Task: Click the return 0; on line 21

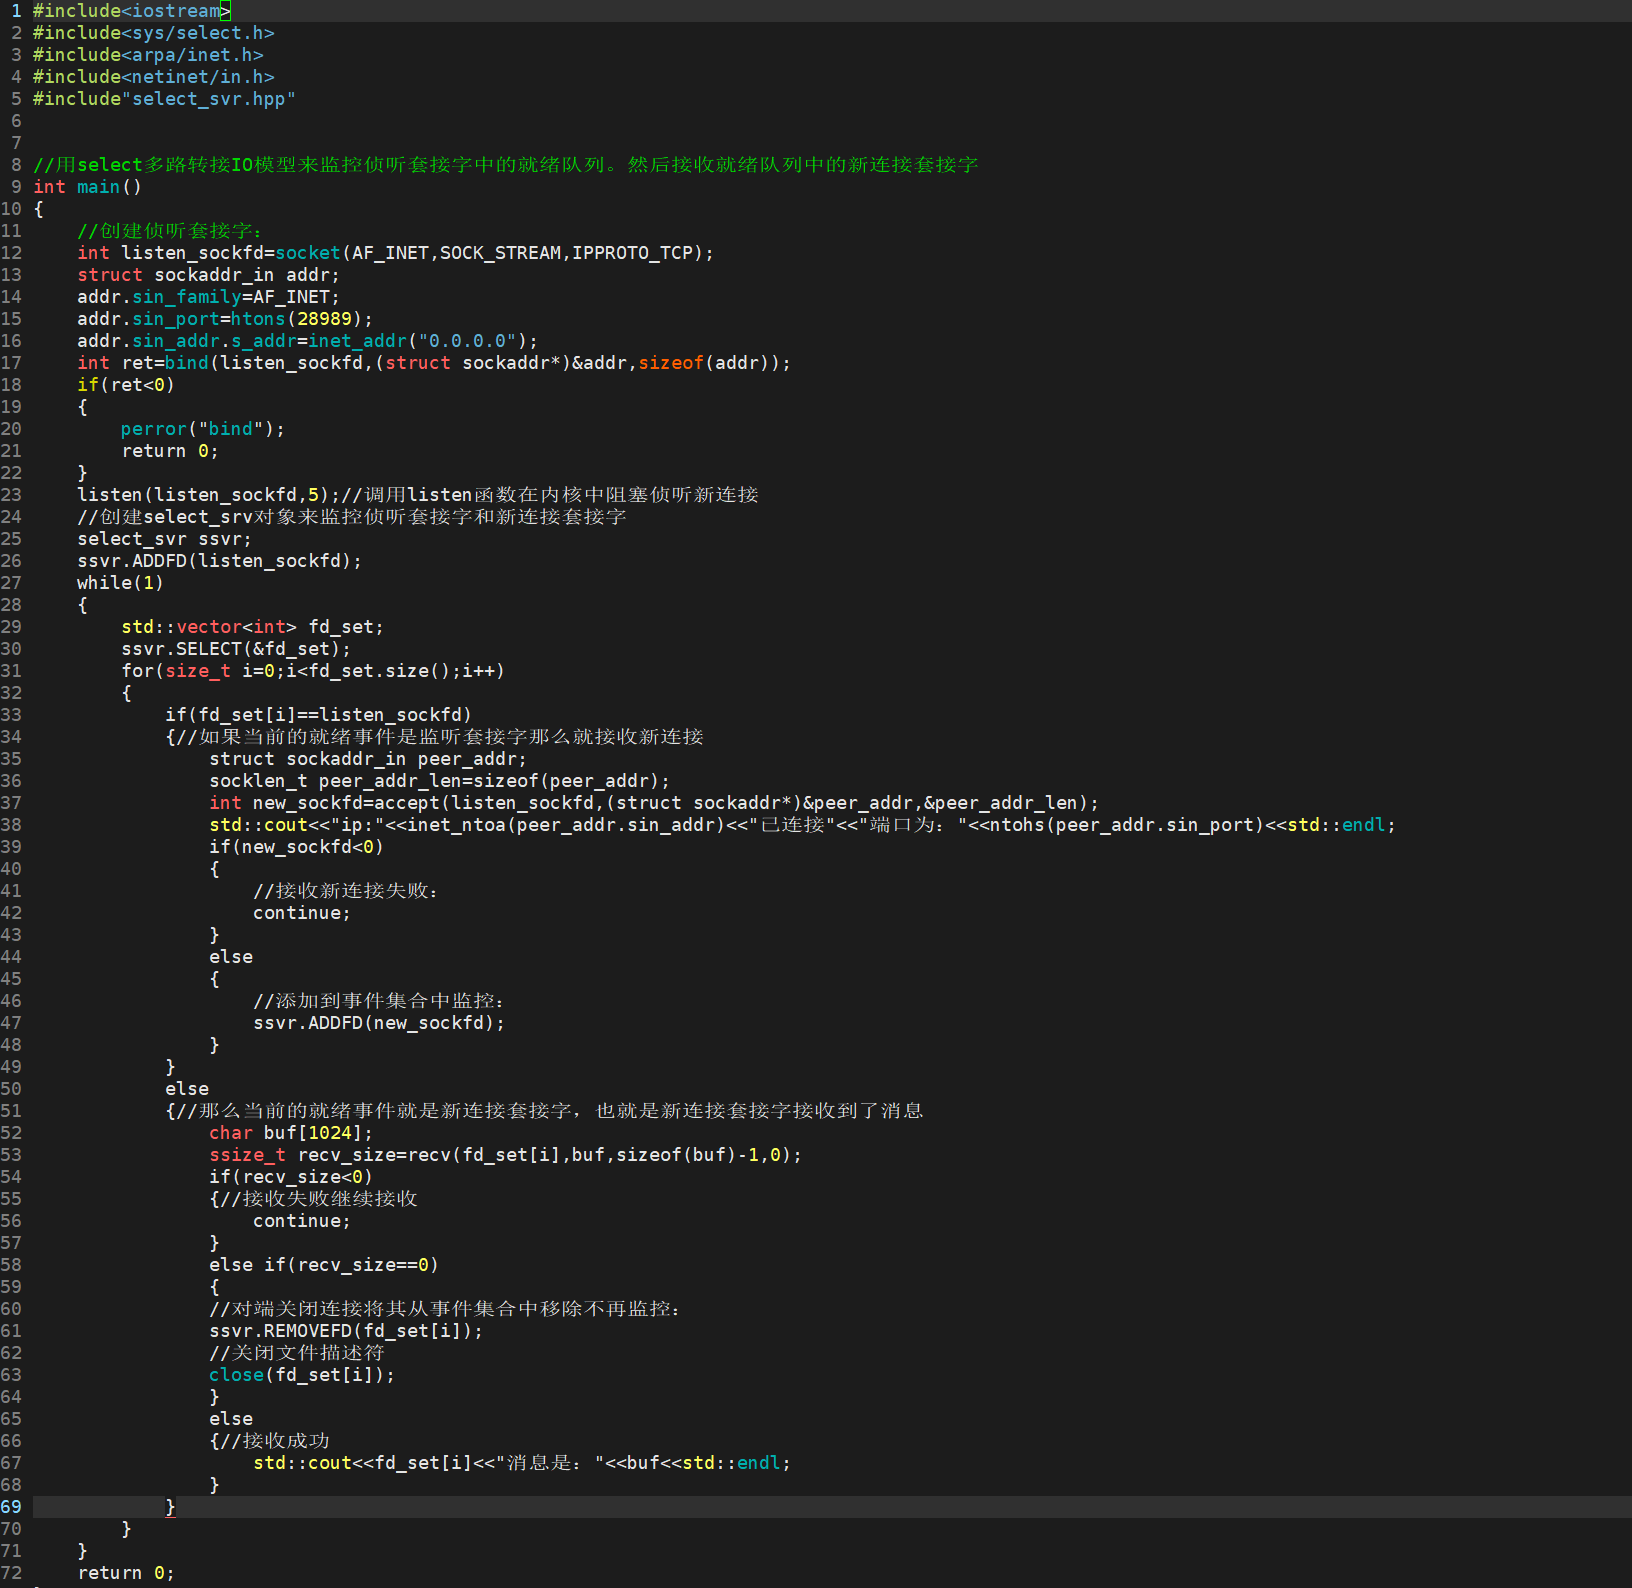Action: coord(170,451)
